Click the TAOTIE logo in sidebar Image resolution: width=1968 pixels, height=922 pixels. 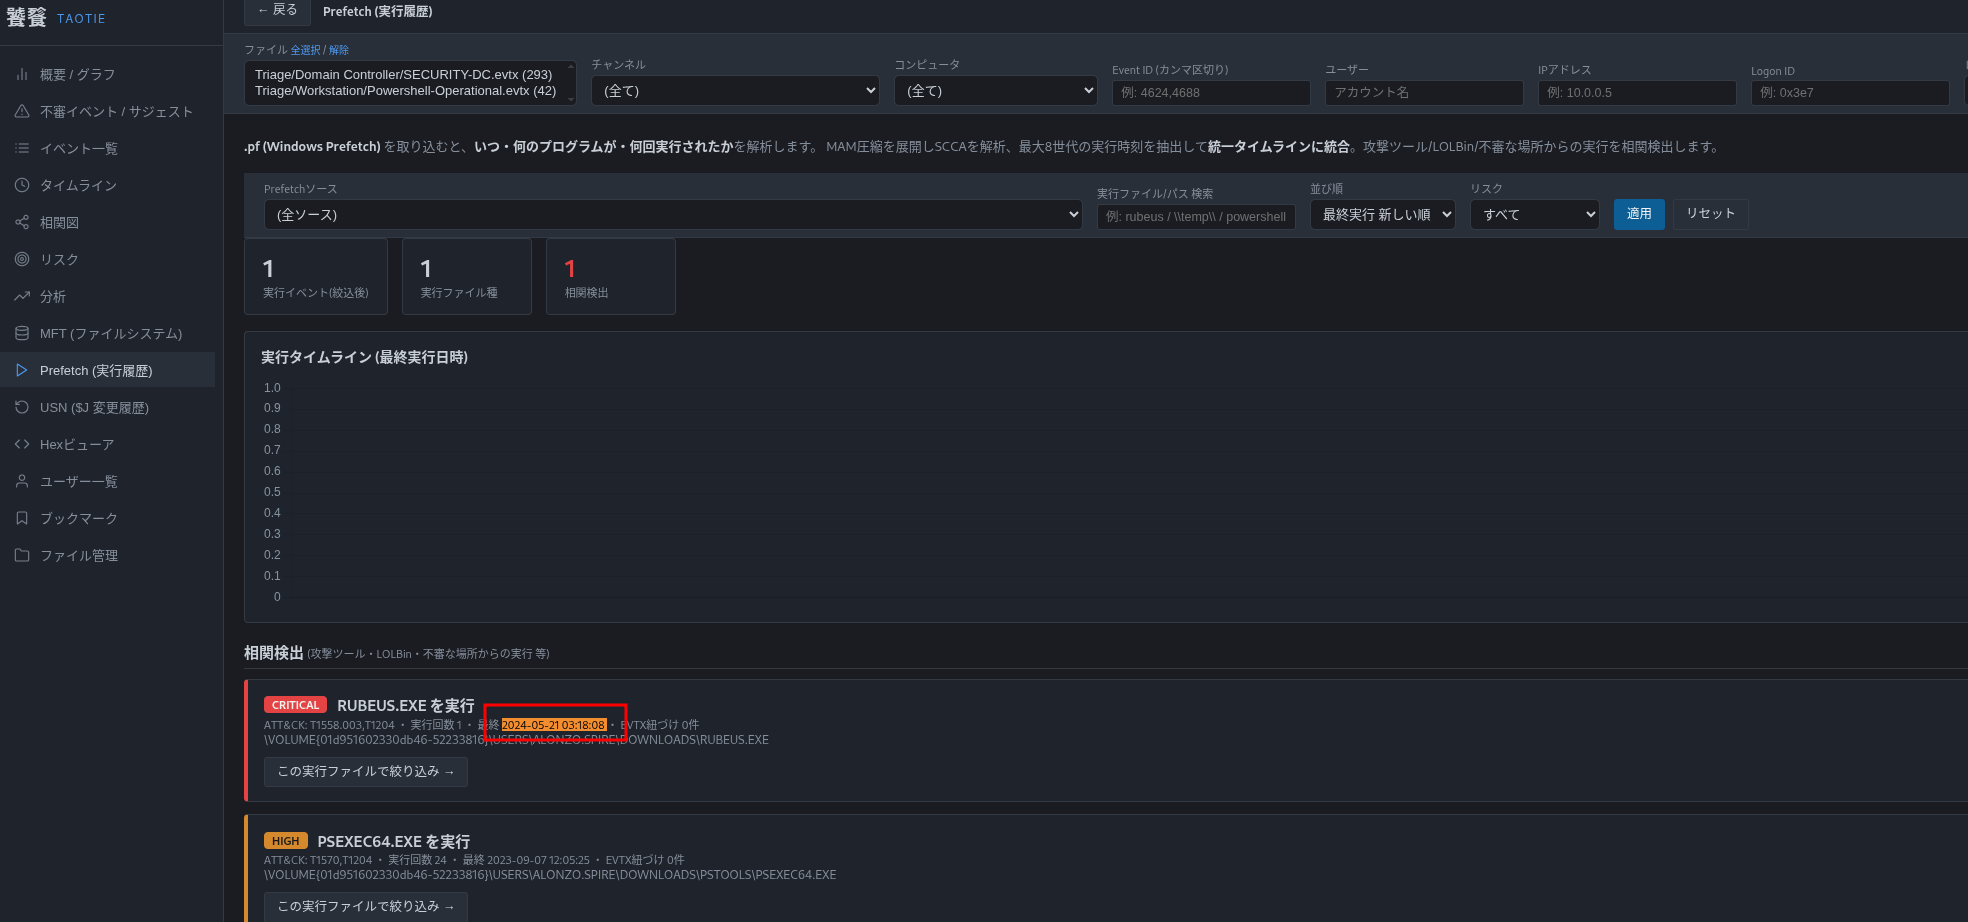[56, 18]
